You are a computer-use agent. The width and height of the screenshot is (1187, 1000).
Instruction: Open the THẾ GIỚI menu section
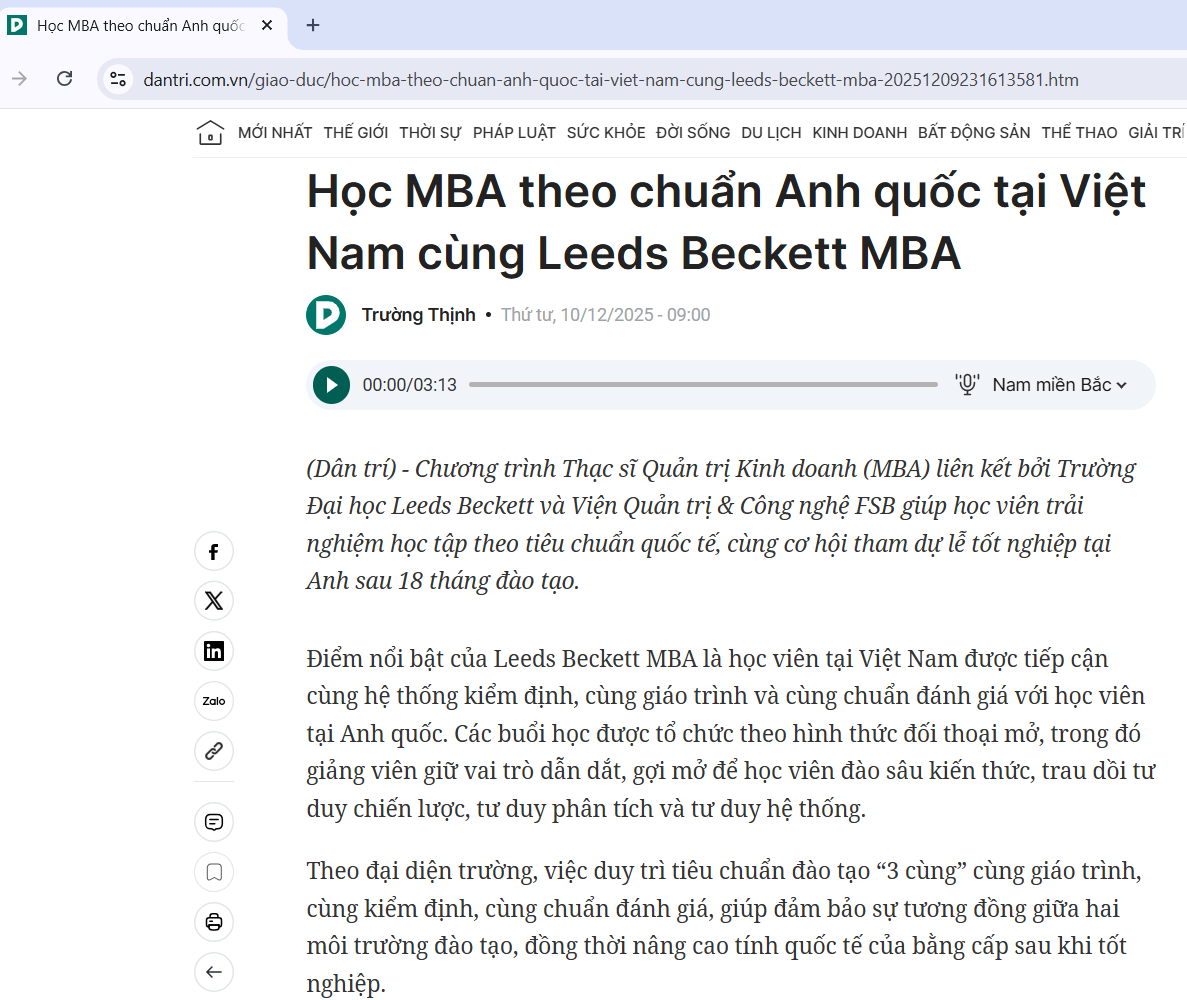(355, 133)
